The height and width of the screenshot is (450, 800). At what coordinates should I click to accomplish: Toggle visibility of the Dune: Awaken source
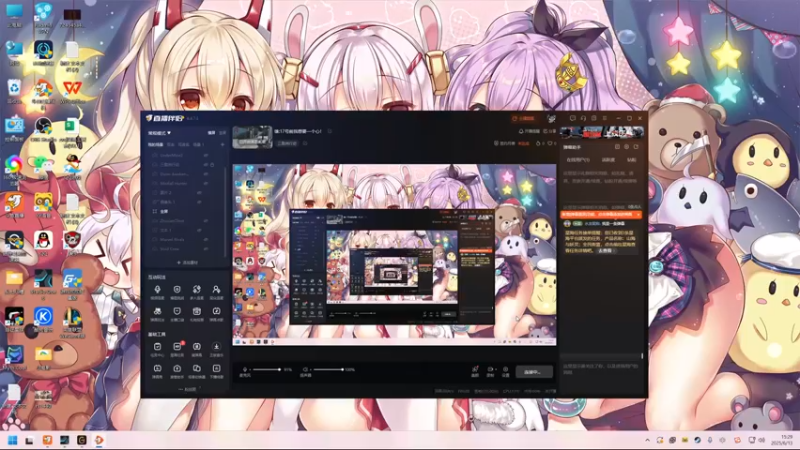click(206, 174)
